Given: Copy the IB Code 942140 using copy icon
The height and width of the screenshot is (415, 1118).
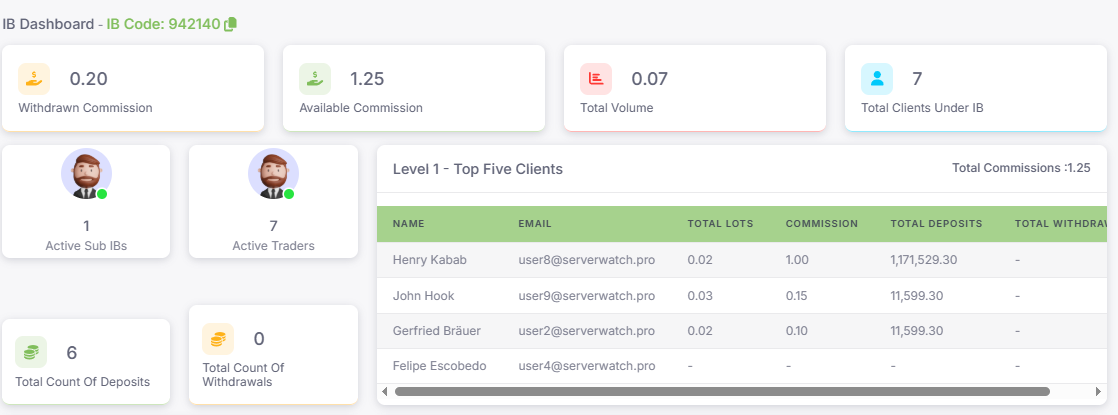Looking at the screenshot, I should tap(230, 24).
